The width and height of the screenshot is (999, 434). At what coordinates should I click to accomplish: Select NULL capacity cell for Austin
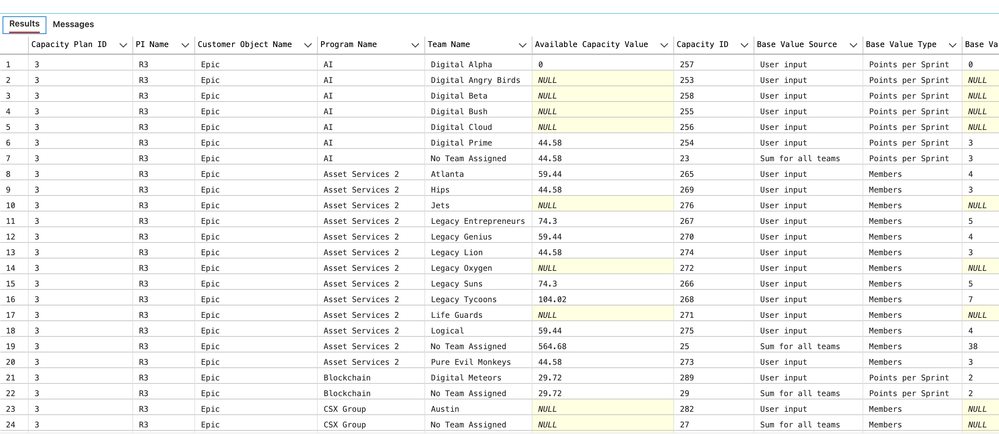603,409
